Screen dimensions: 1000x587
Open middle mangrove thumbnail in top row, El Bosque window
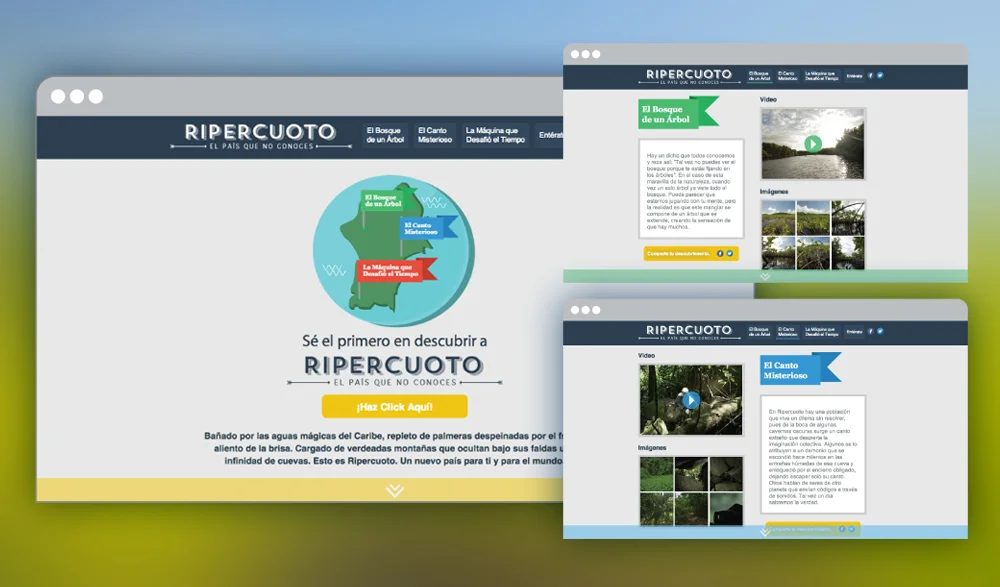(x=812, y=218)
